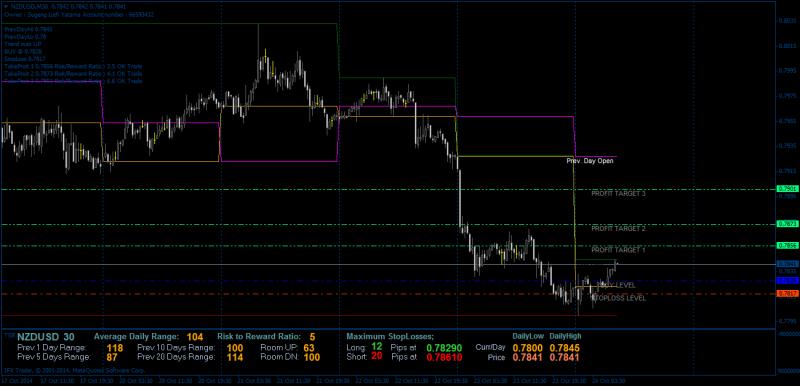Click the Average Daily Range value 104
The image size is (800, 386).
pyautogui.click(x=194, y=337)
